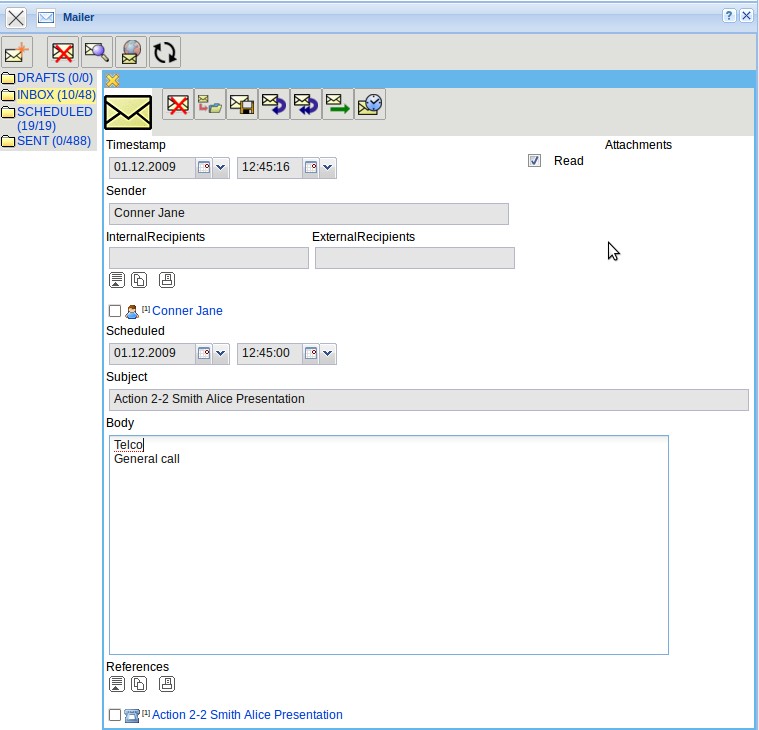Check the box next to Conner Jane recipient
Viewport: 759px width, 730px height.
coord(115,311)
